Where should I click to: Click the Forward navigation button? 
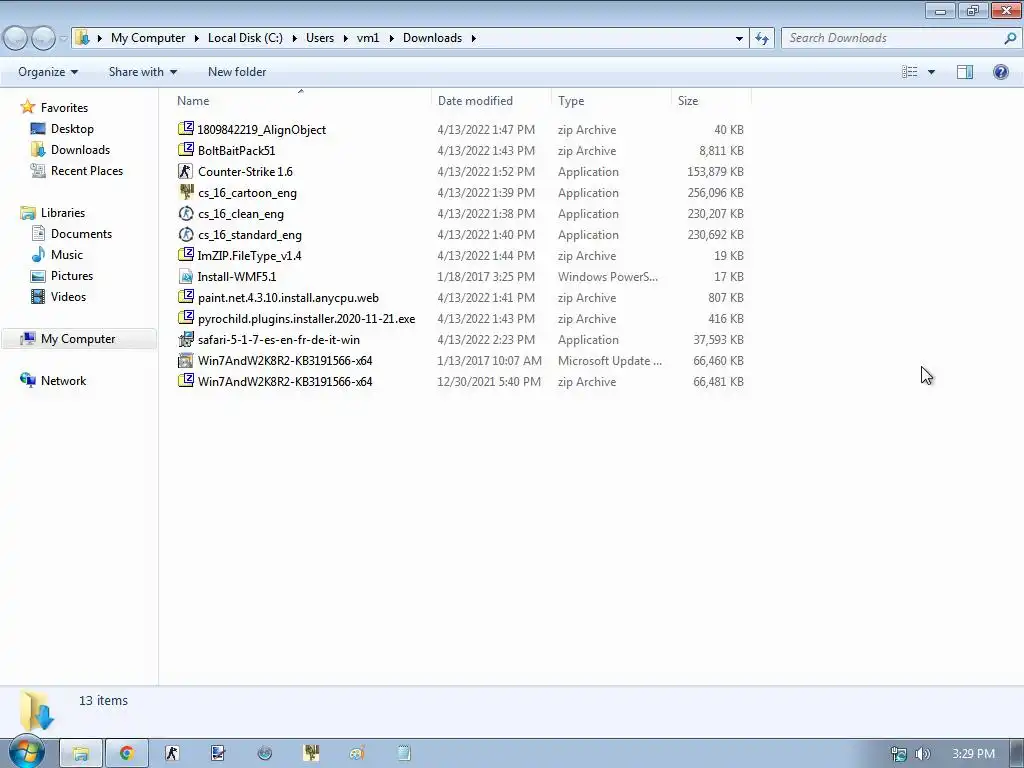pyautogui.click(x=43, y=38)
